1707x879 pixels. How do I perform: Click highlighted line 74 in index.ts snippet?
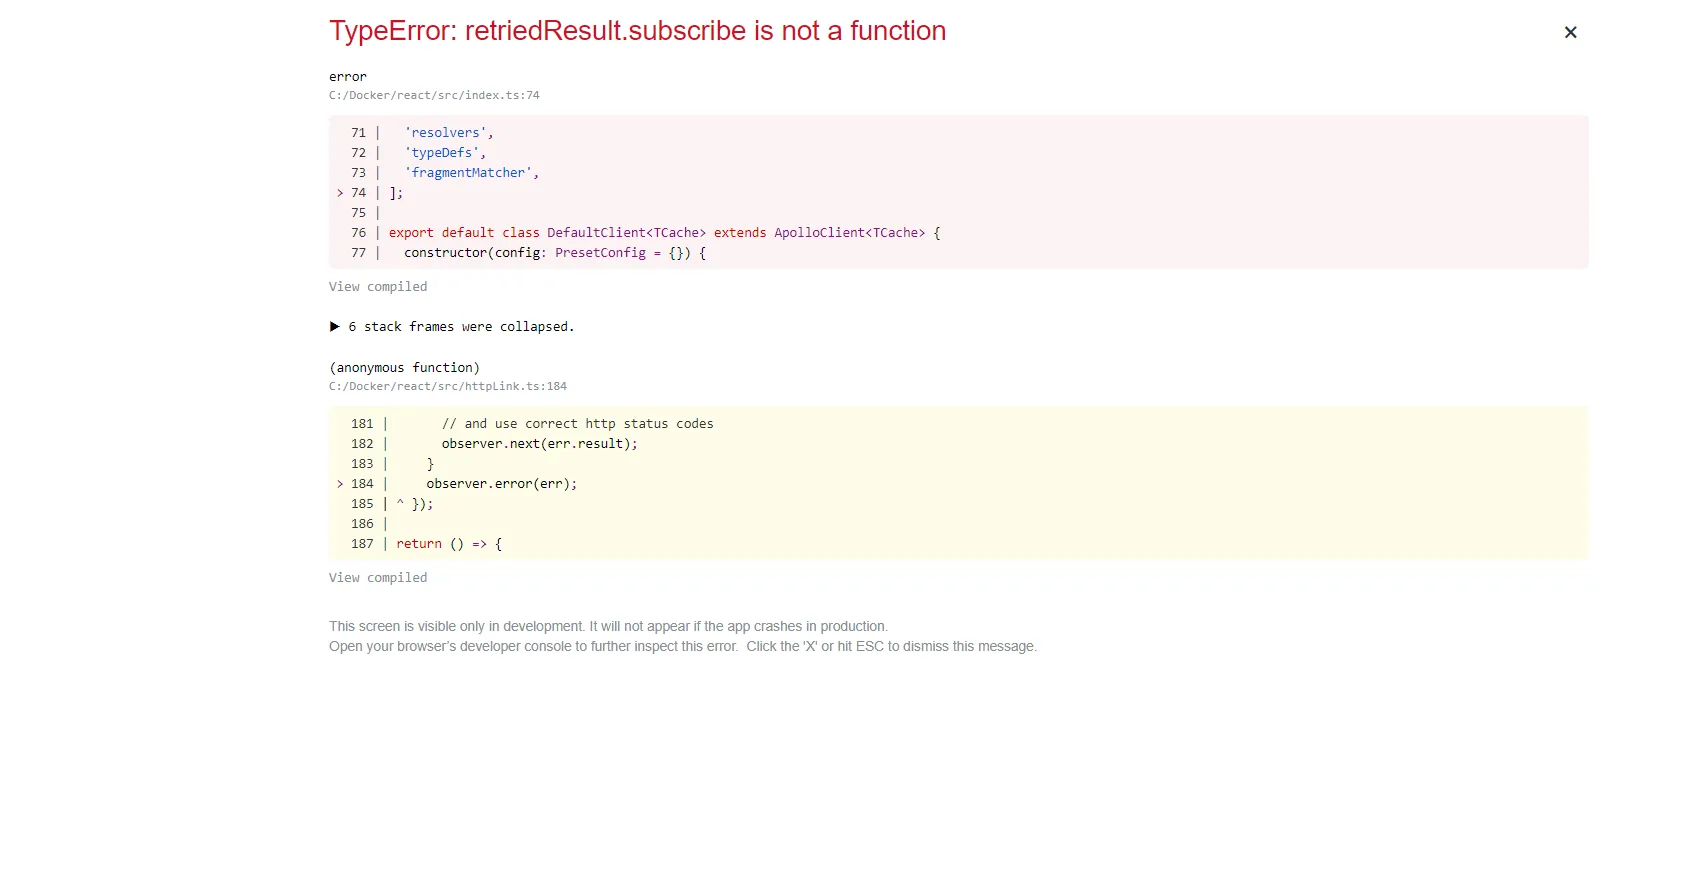396,193
